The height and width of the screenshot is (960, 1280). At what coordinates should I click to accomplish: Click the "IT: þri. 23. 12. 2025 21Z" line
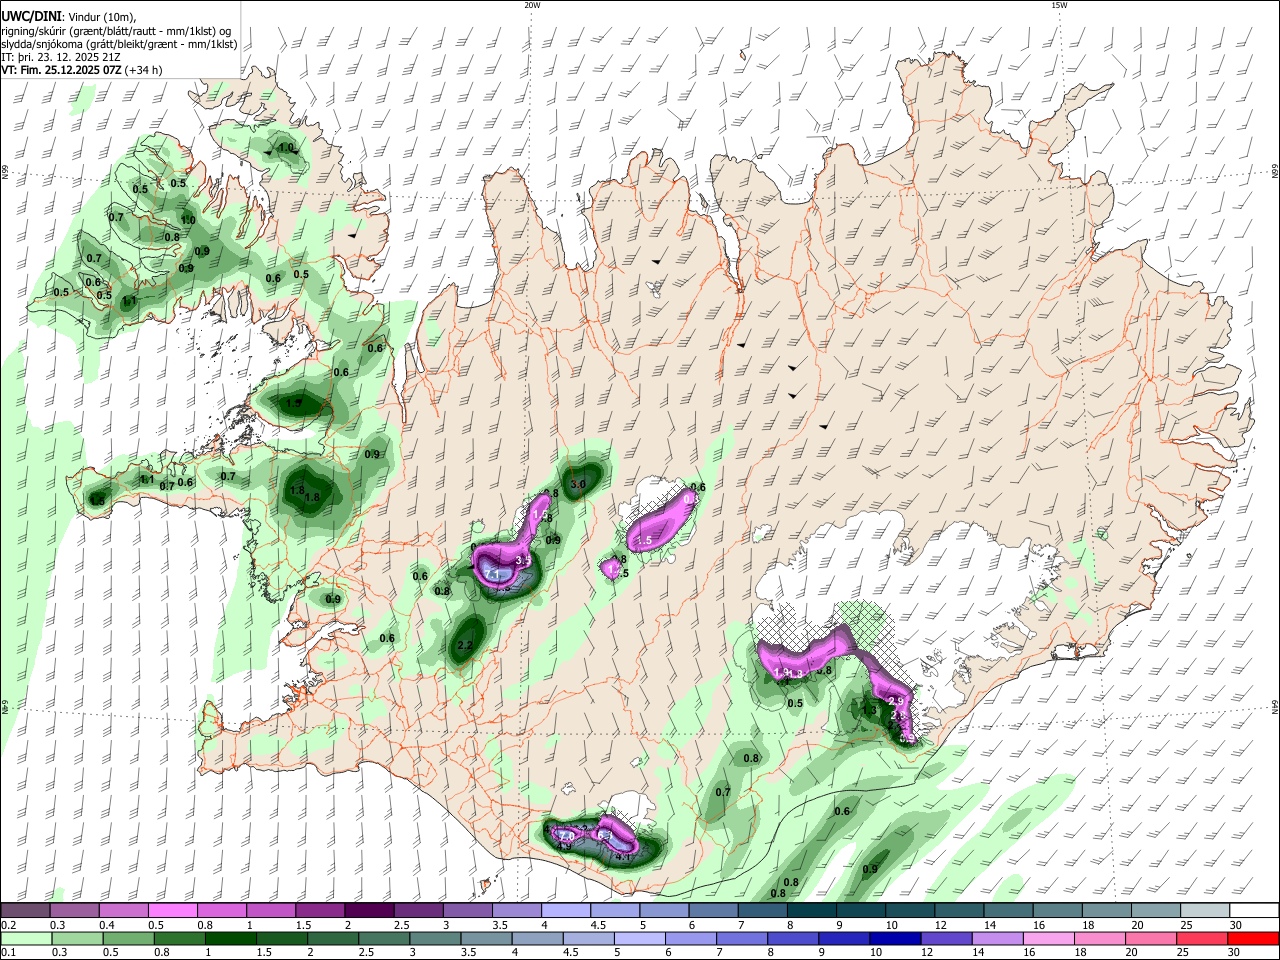62,57
